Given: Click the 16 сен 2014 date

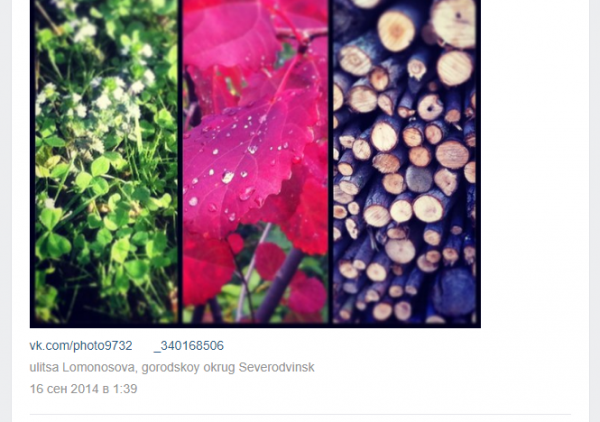Looking at the screenshot, I should pos(64,389).
